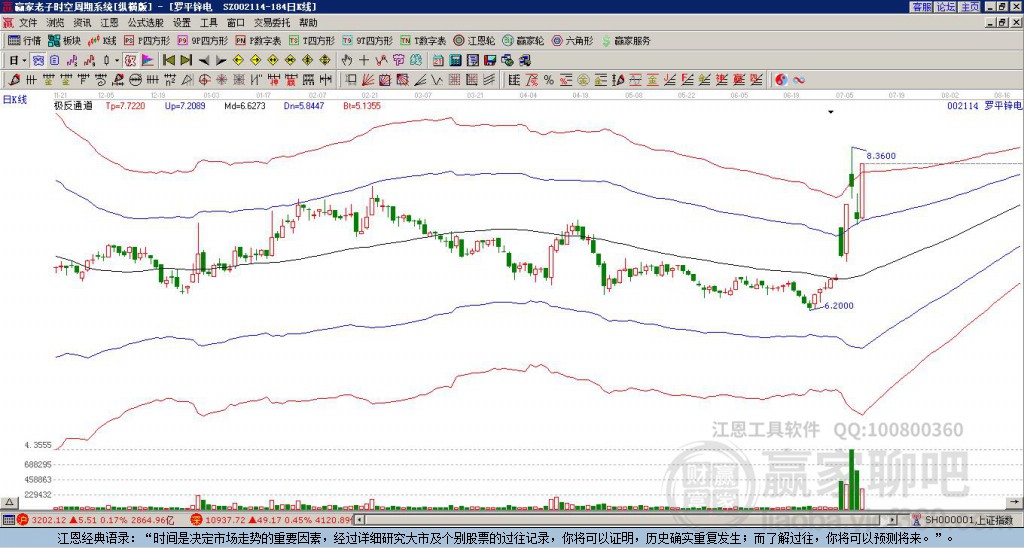Jump to last bar icon
The height and width of the screenshot is (548, 1024).
186,61
